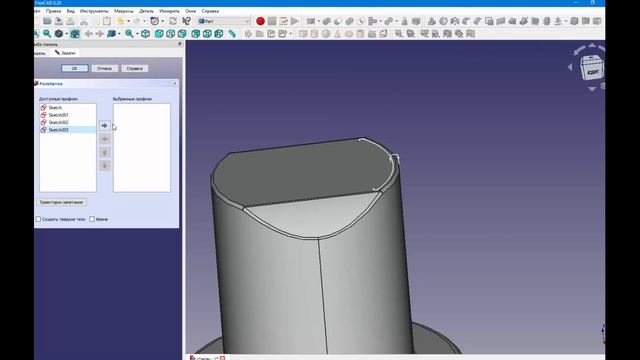Screen dimensions: 640x360
Task: Click the navigation cube in 3D view
Action: 591,68
